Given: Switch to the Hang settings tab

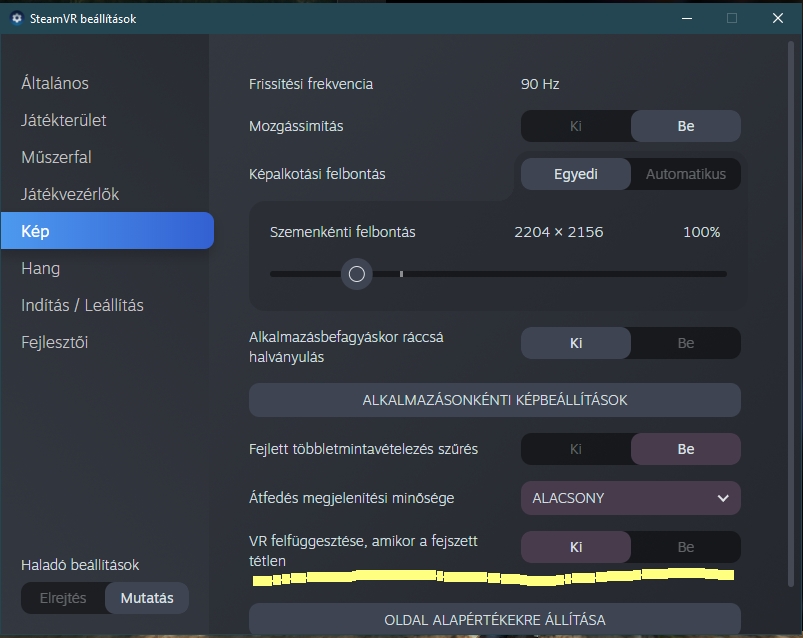Looking at the screenshot, I should tap(41, 268).
